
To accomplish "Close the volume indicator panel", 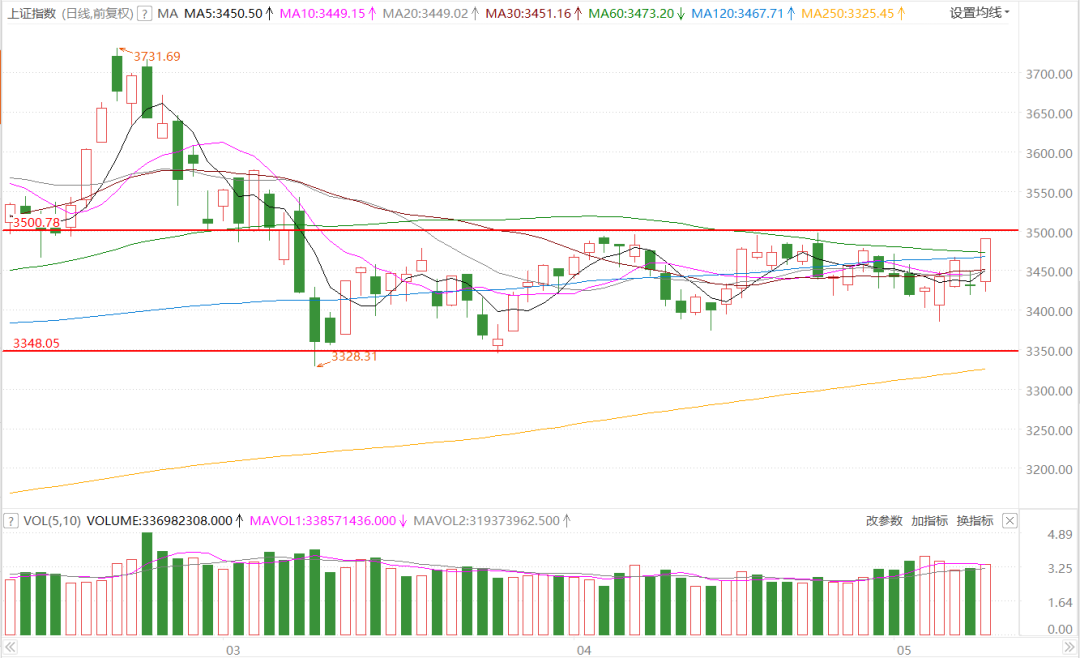I will coord(1009,521).
